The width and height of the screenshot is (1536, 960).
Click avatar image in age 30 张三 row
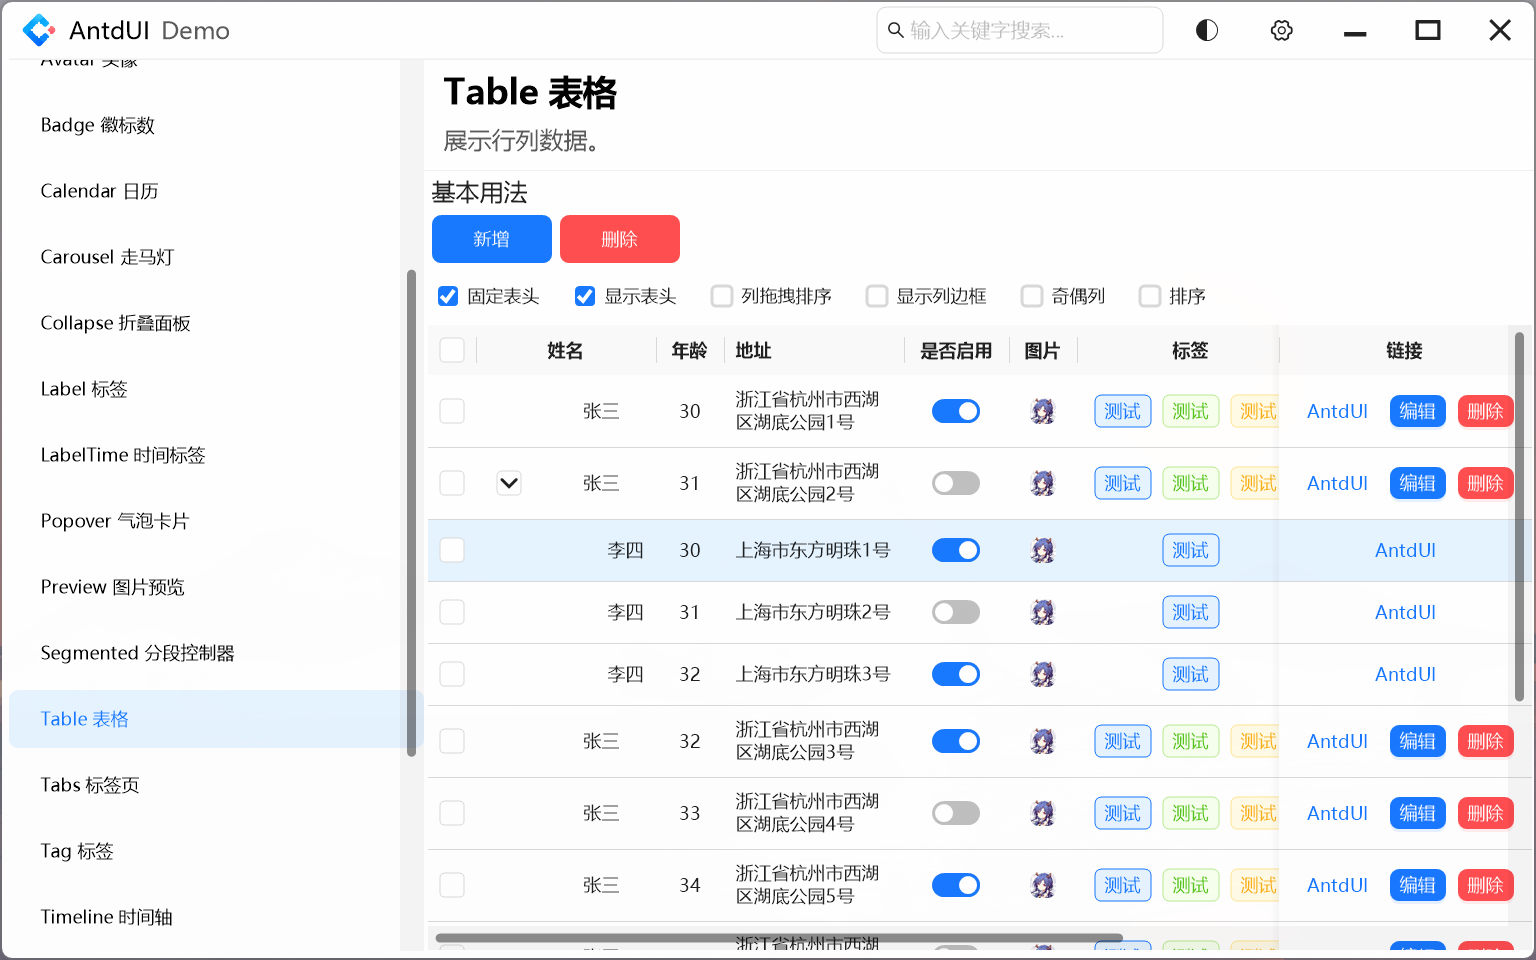click(x=1042, y=411)
